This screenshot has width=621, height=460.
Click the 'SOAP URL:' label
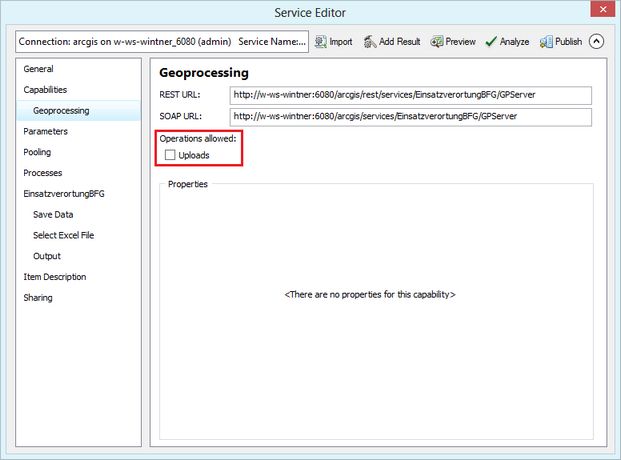click(181, 116)
